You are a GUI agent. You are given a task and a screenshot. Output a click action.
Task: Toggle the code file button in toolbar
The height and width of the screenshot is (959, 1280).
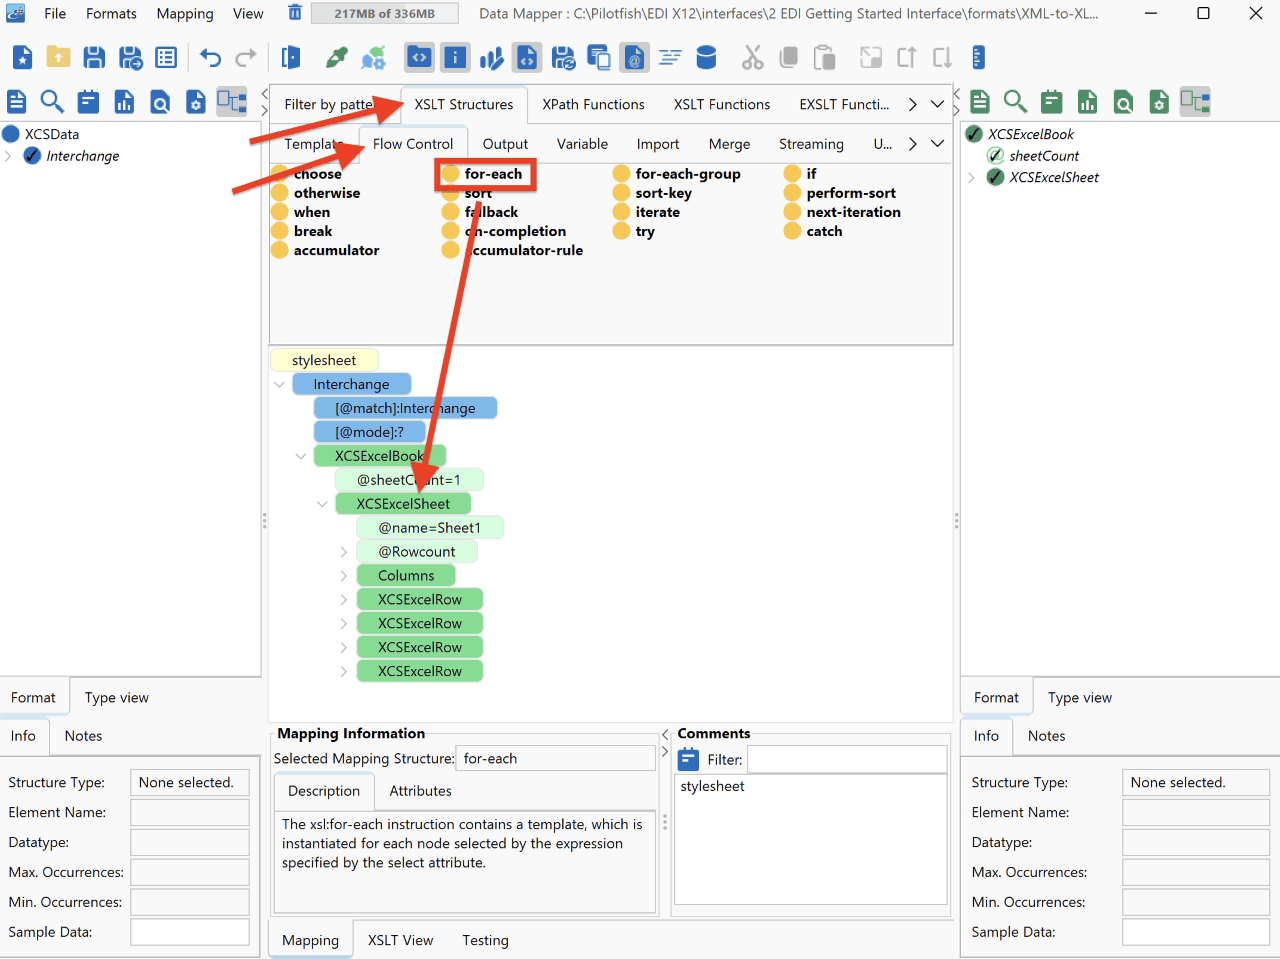click(527, 58)
